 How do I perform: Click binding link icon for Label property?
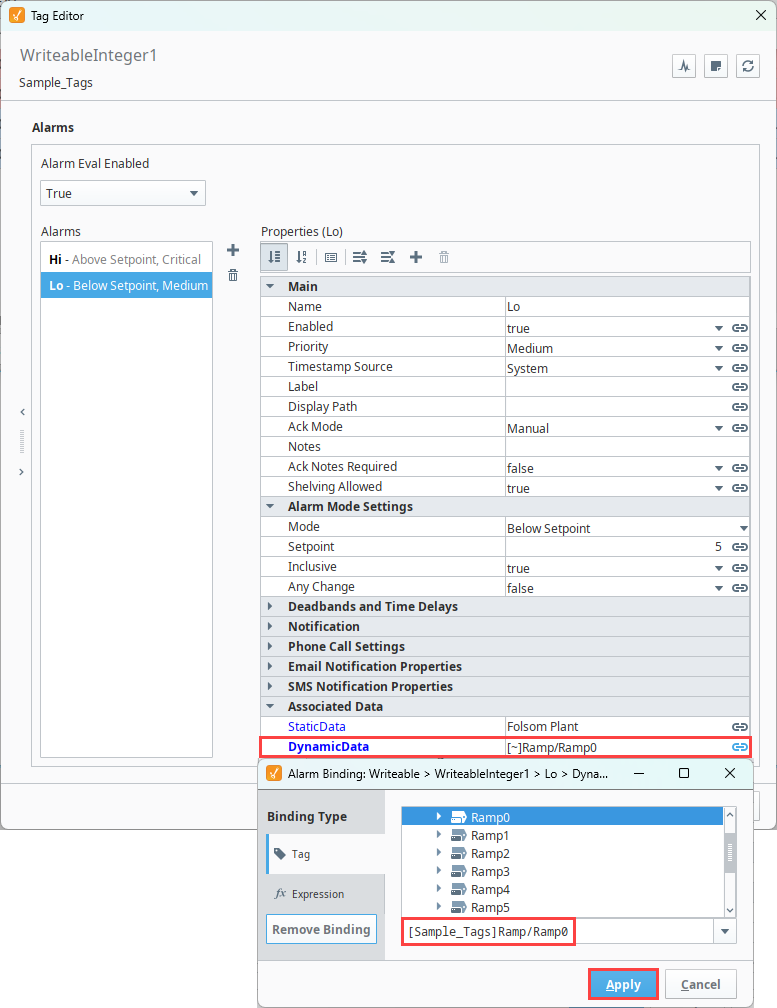740,387
